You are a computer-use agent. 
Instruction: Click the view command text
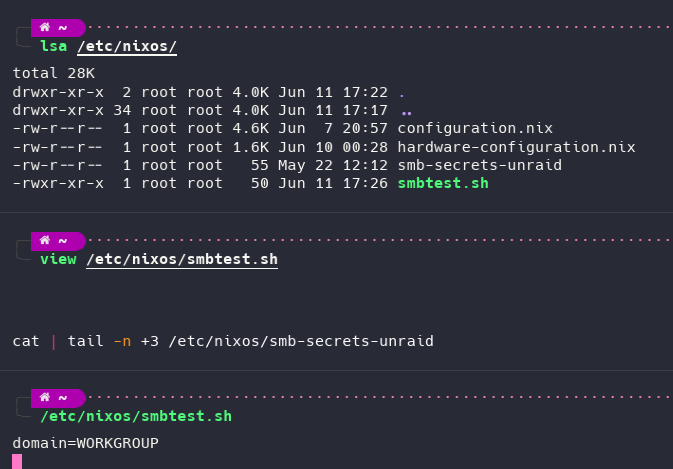click(58, 260)
